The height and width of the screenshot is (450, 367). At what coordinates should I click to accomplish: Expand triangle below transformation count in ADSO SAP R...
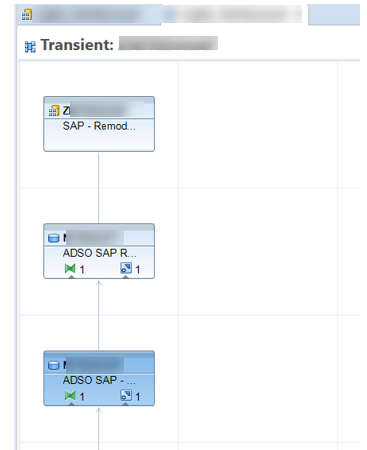tap(71, 277)
